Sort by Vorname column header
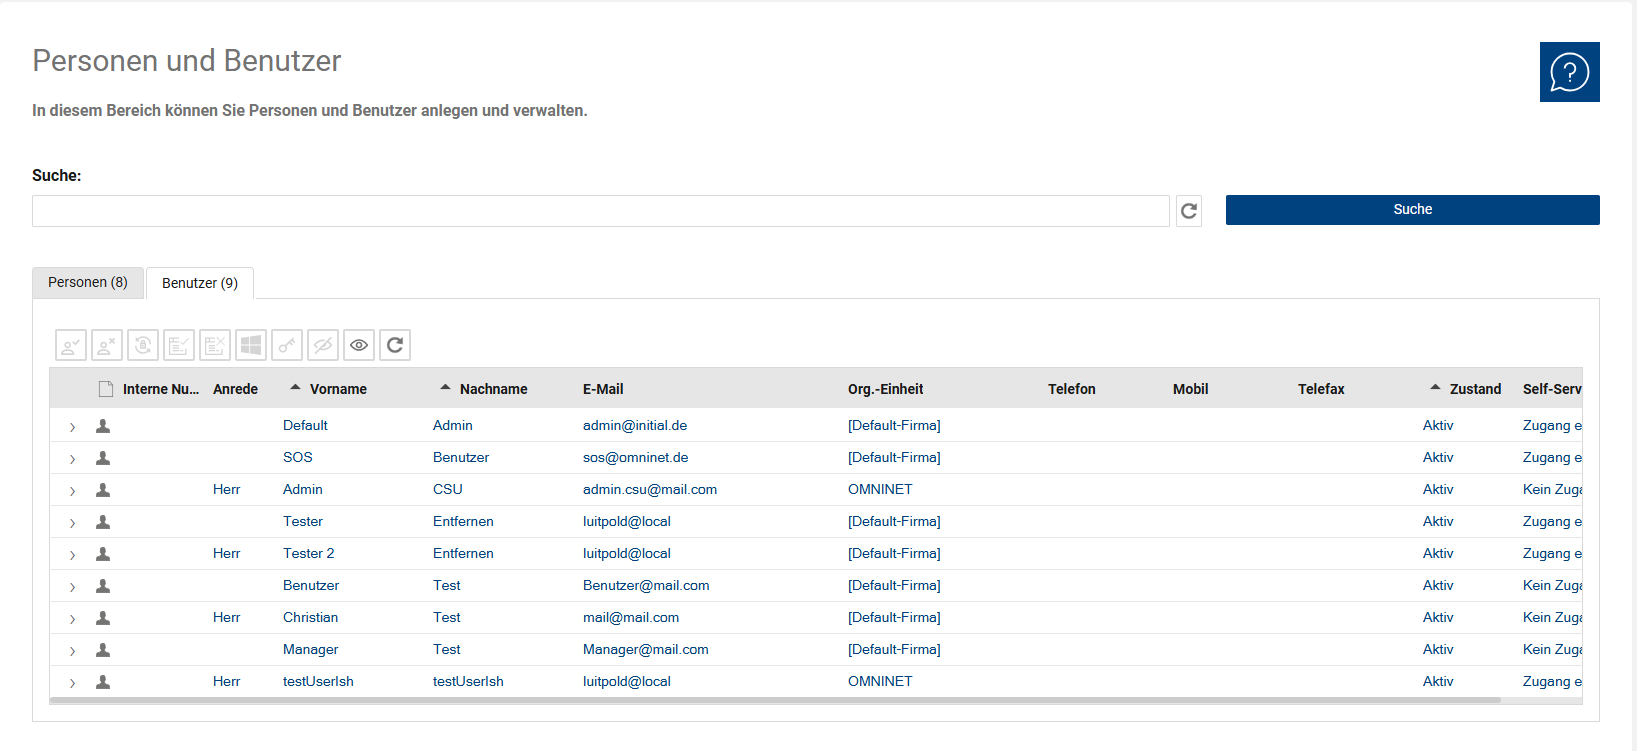 click(x=338, y=389)
